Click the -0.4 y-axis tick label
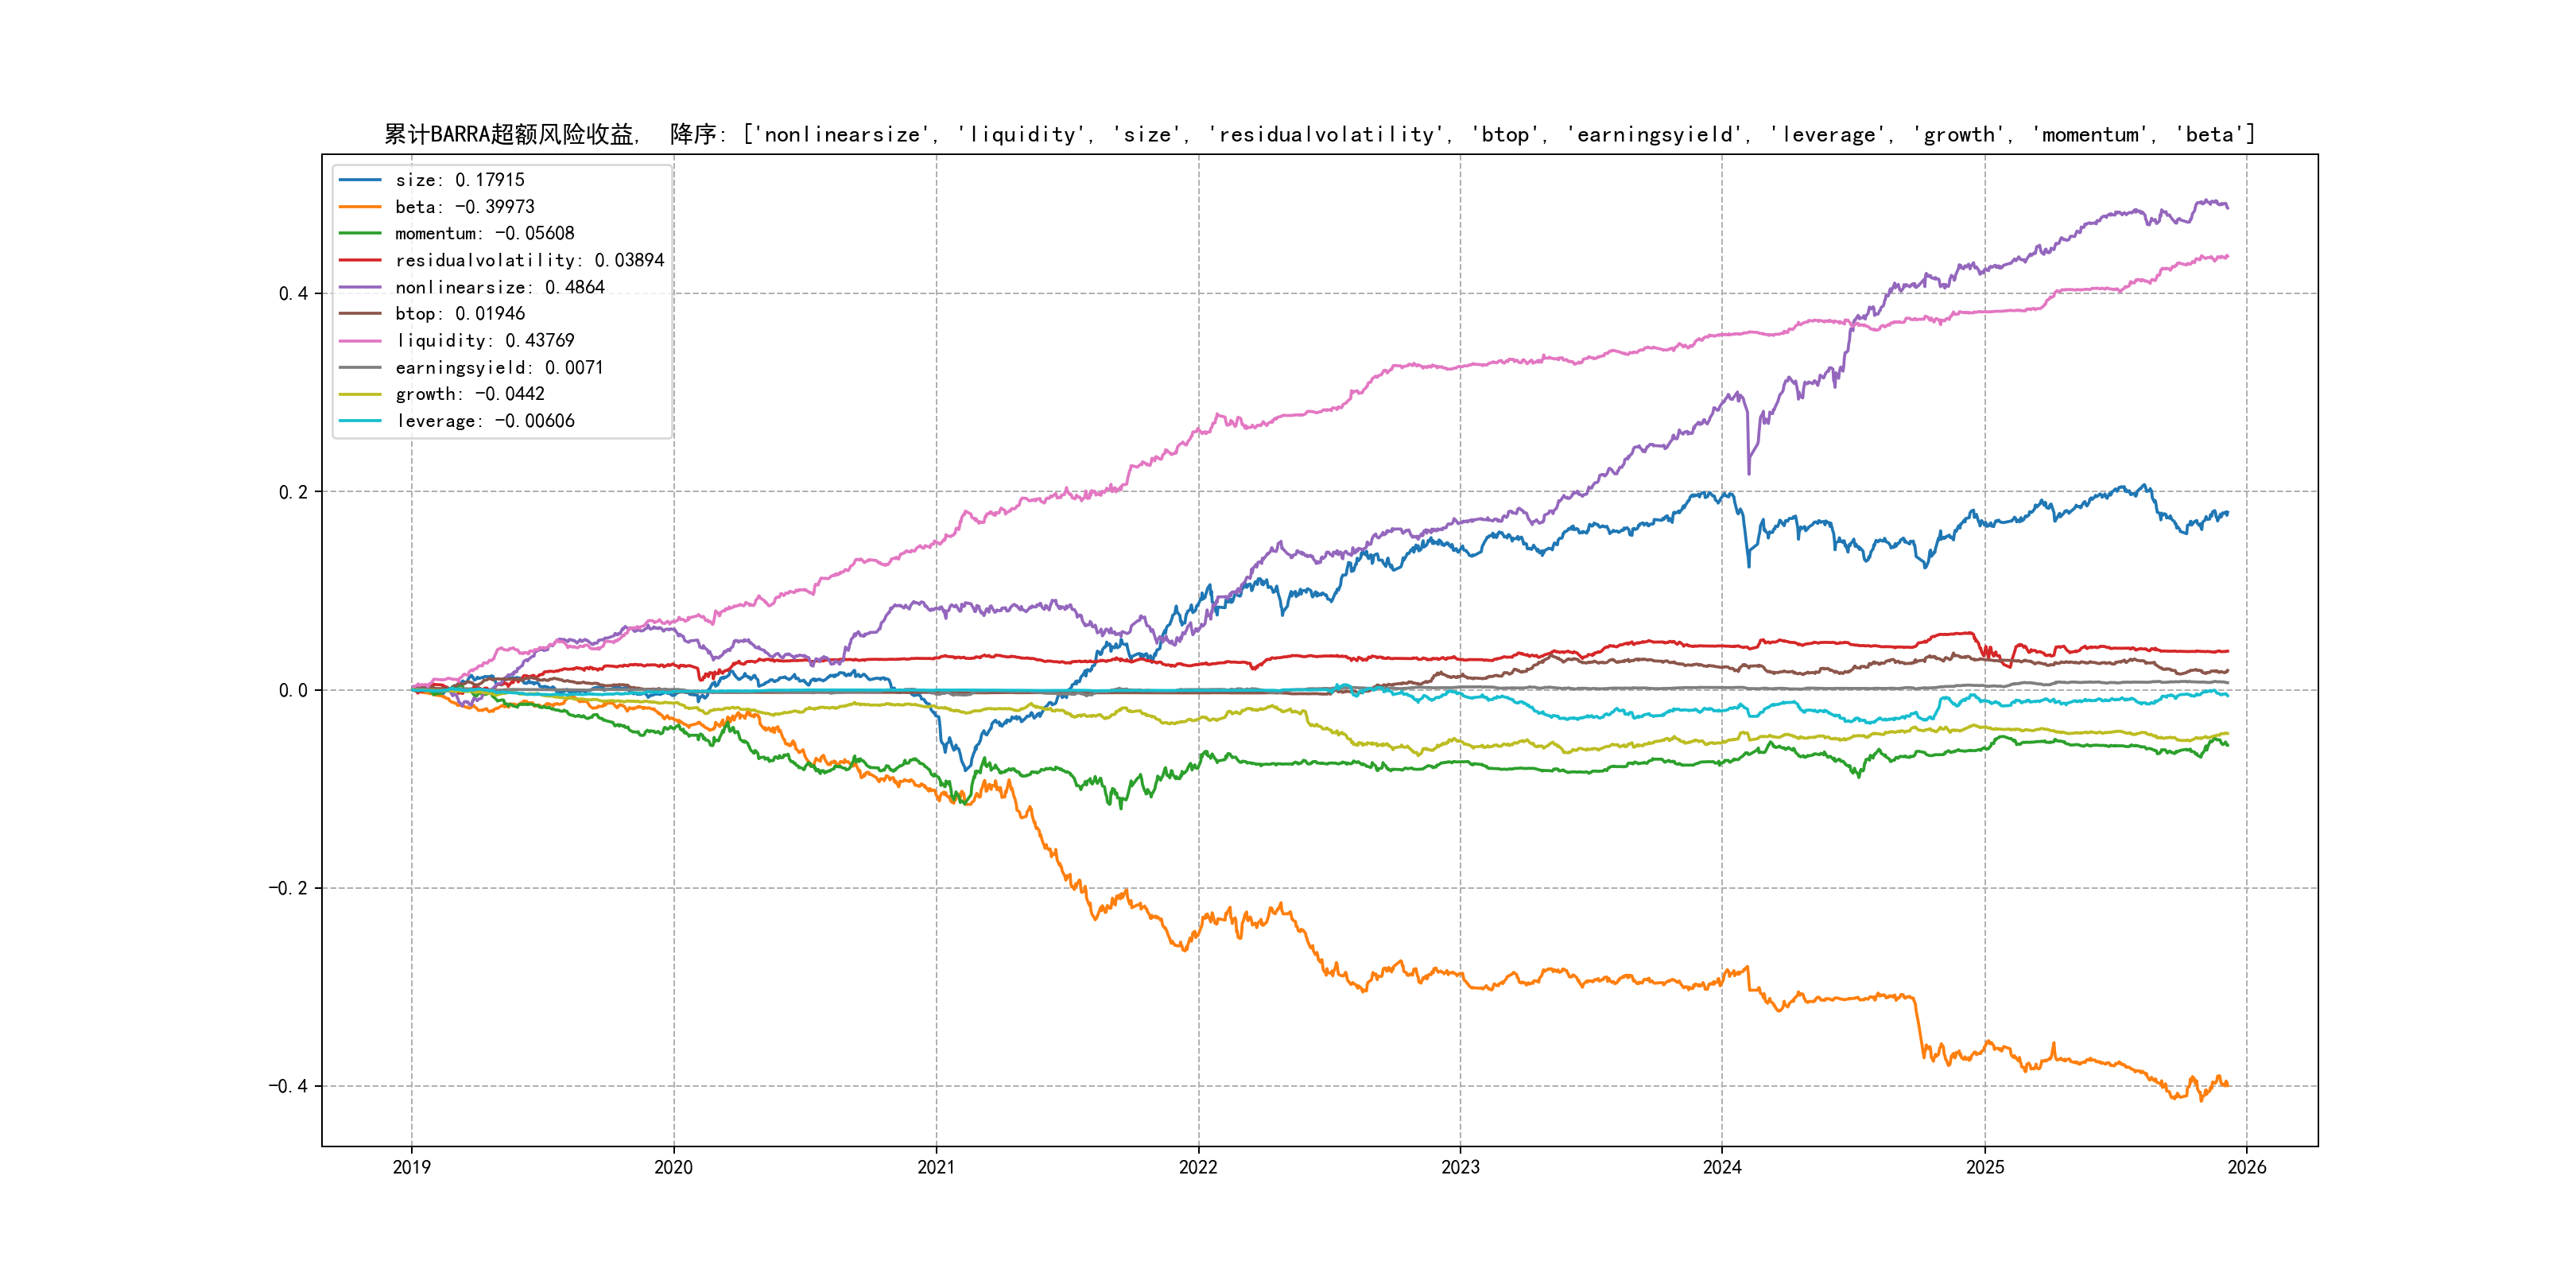 (288, 1086)
